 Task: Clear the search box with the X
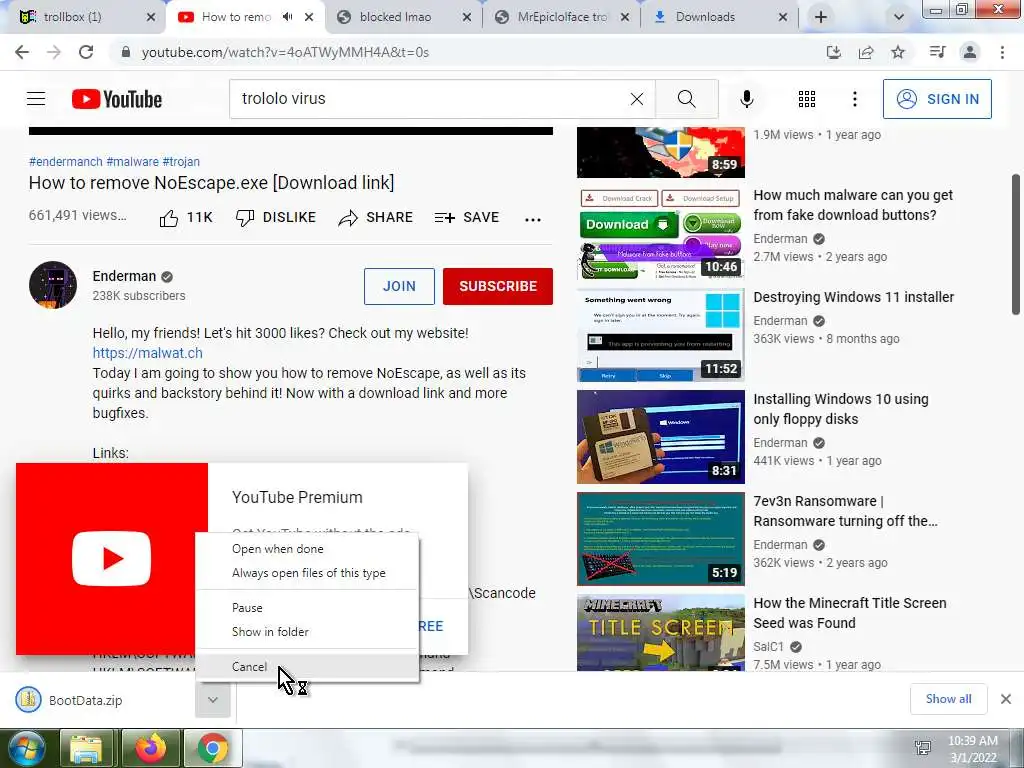coord(637,99)
